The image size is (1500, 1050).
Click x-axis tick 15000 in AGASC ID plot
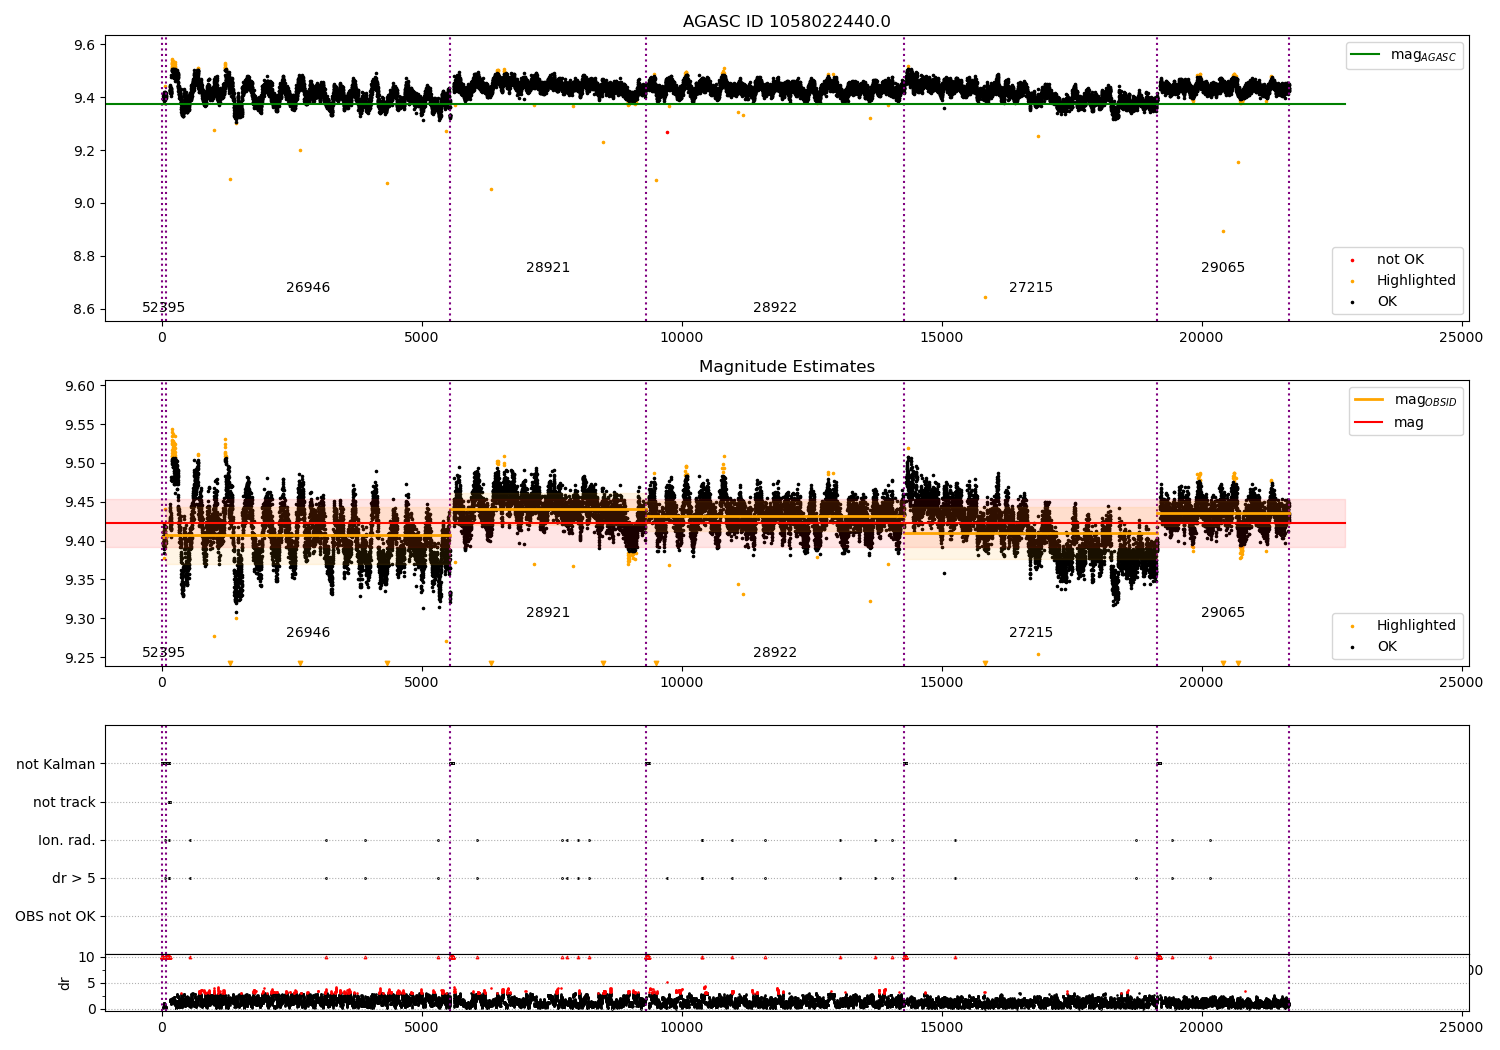[941, 338]
